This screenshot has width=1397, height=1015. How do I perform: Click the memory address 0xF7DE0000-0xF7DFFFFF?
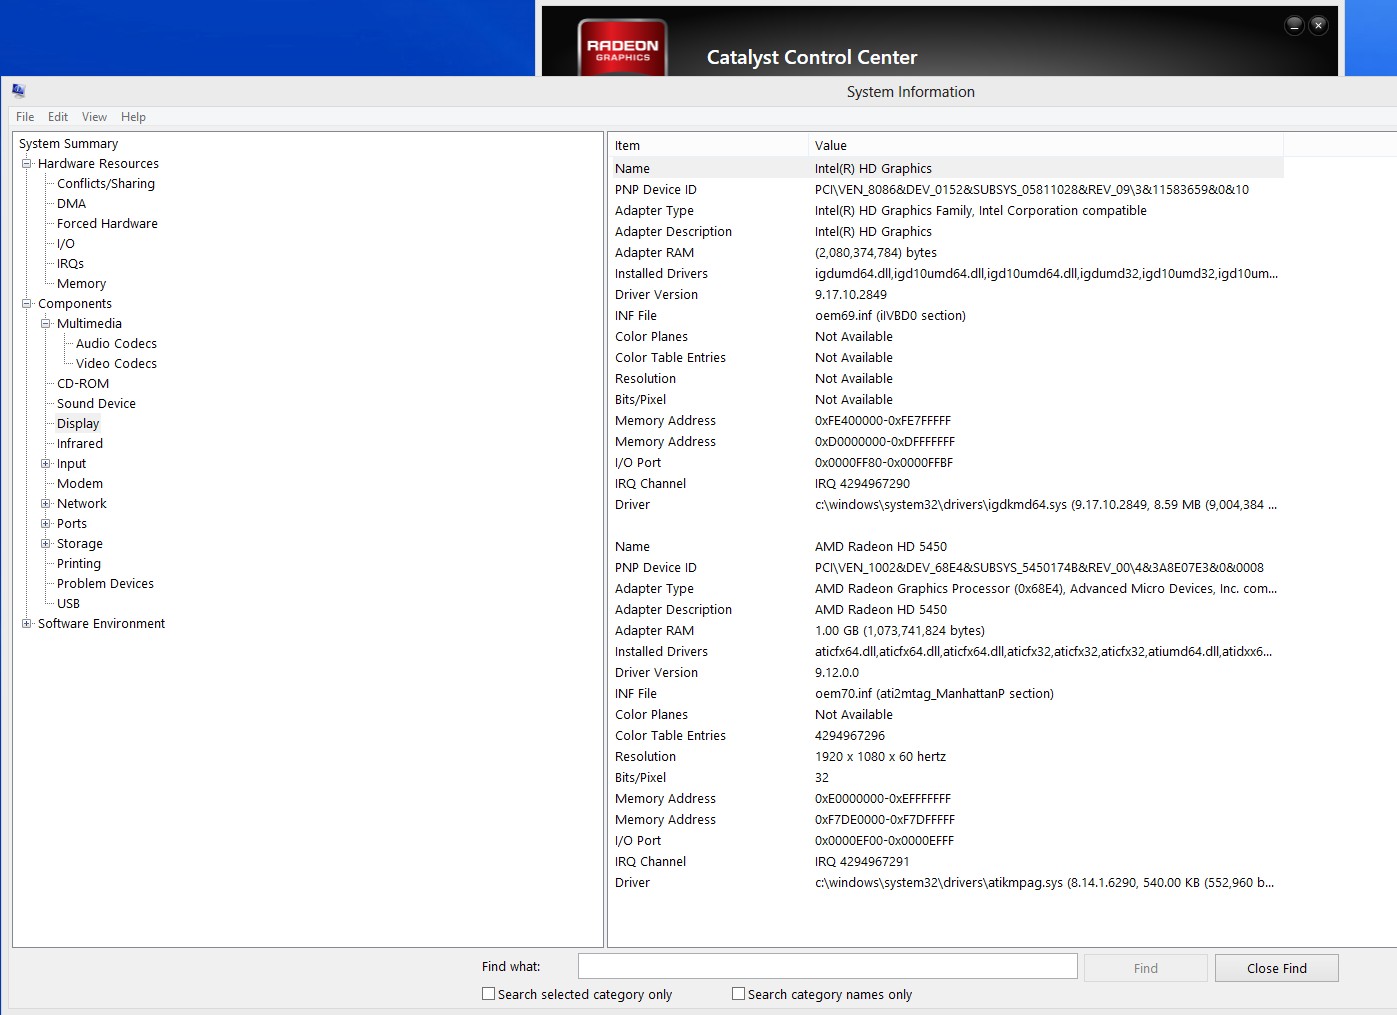885,819
